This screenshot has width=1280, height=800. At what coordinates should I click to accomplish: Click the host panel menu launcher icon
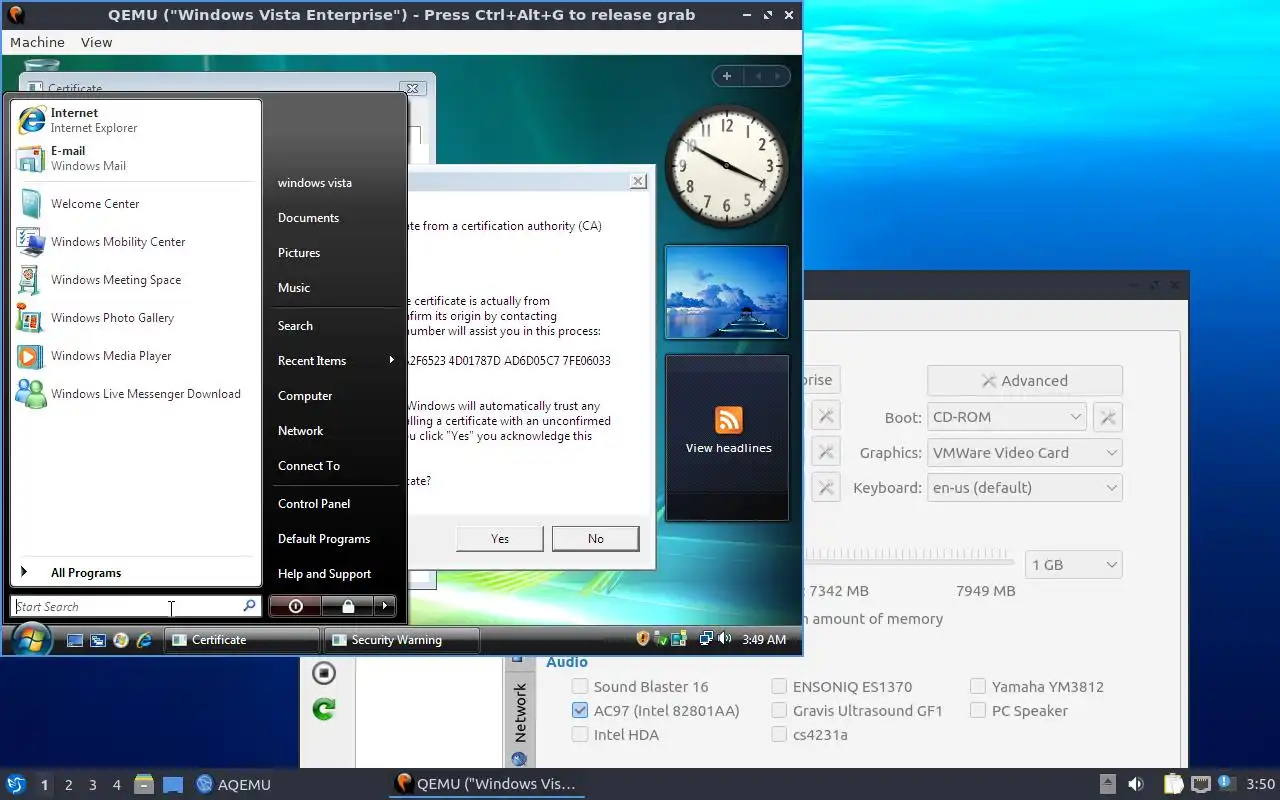coord(15,784)
